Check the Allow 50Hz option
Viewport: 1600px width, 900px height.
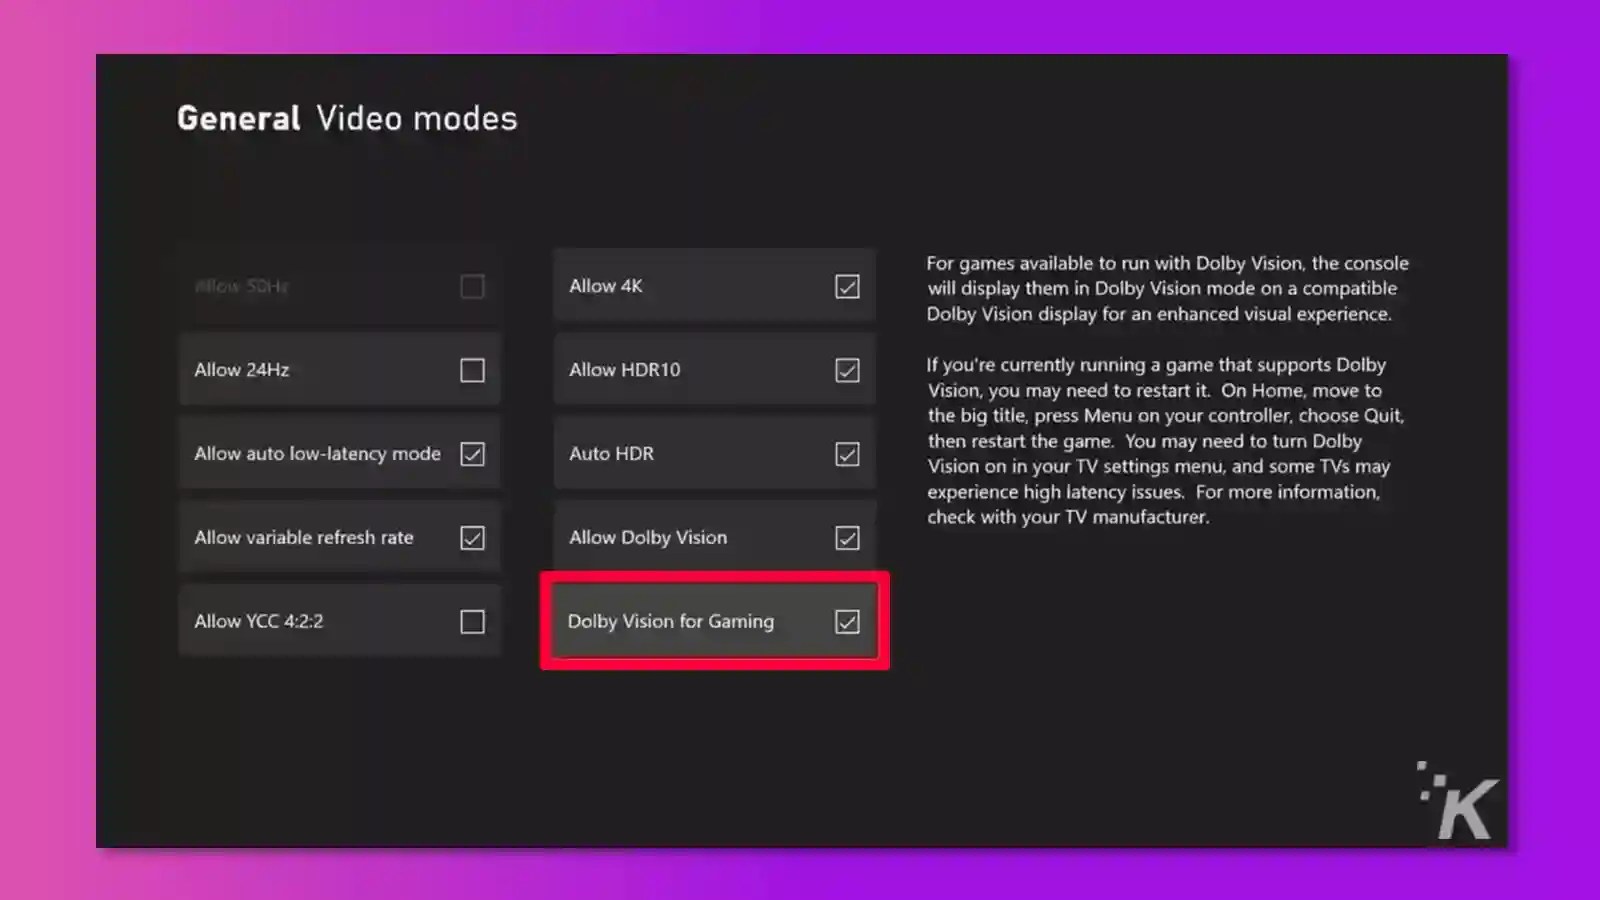[x=471, y=286]
